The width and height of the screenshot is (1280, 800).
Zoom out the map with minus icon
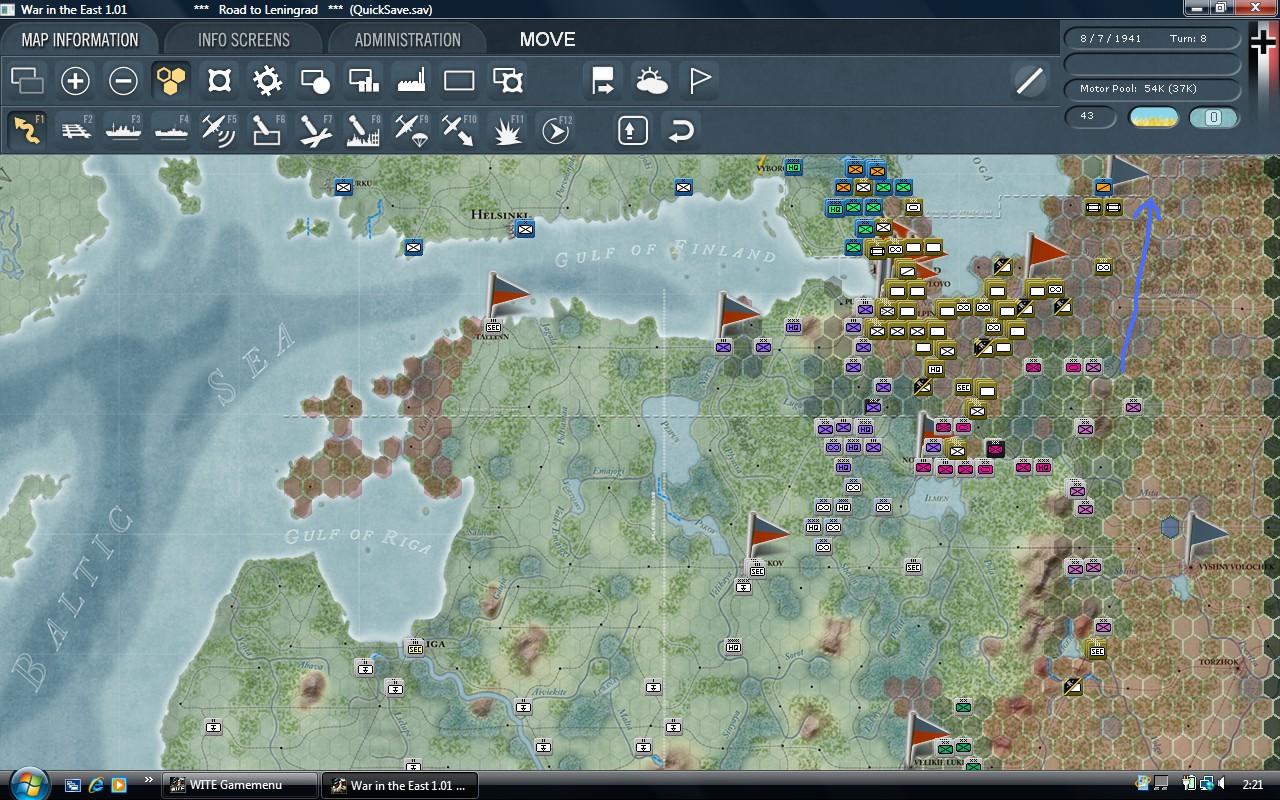coord(123,80)
